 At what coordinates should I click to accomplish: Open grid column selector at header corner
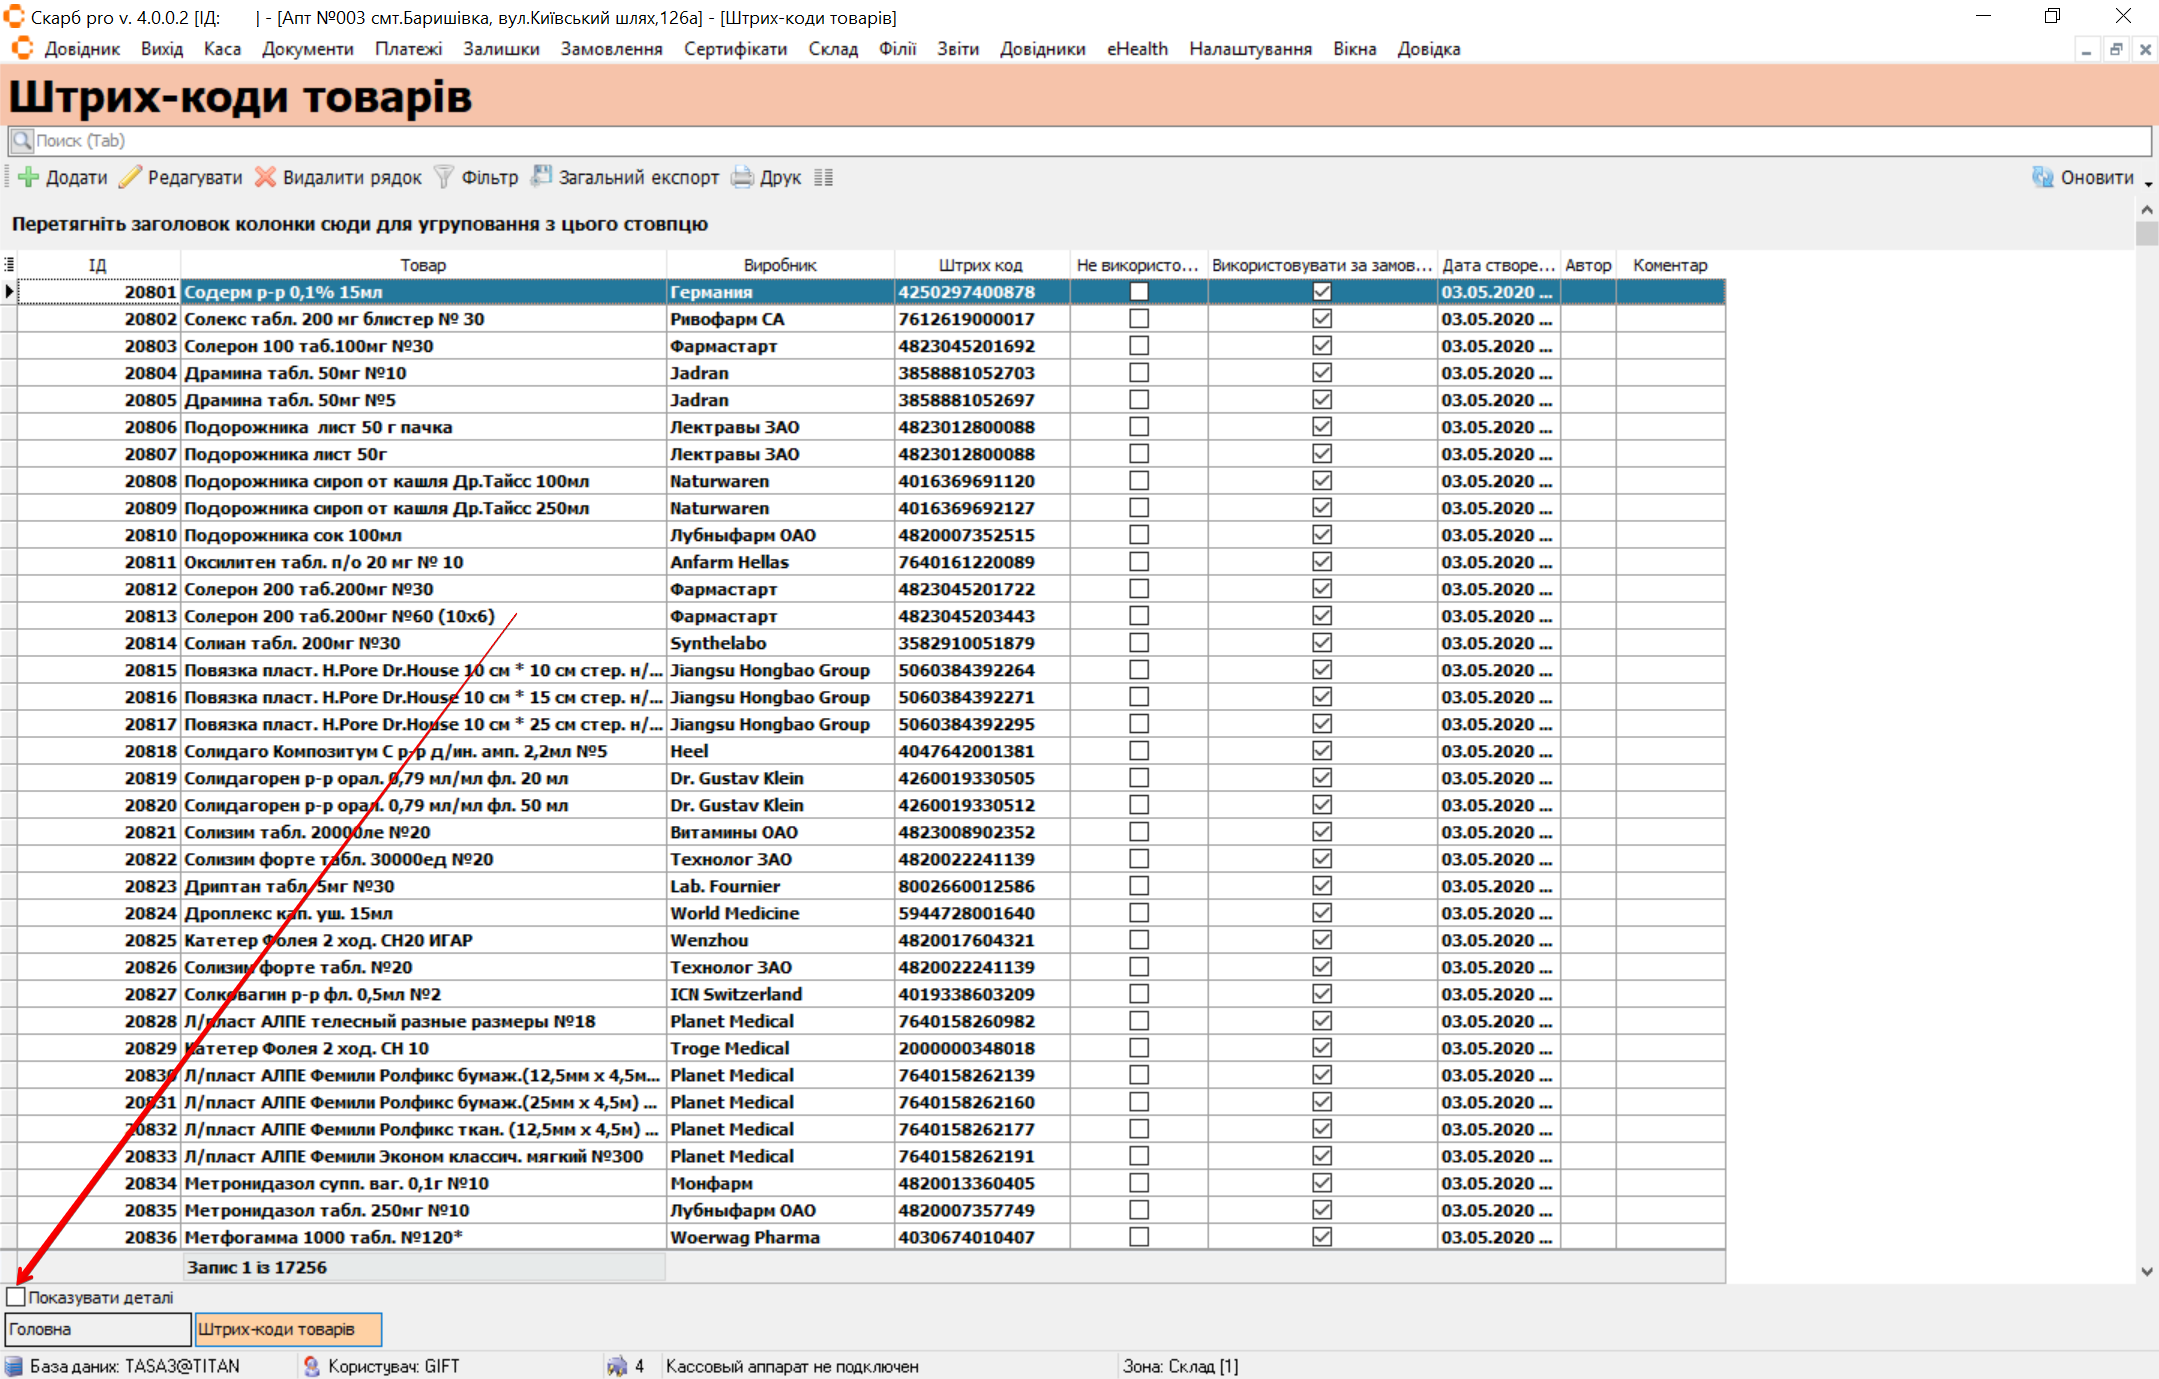[9, 265]
